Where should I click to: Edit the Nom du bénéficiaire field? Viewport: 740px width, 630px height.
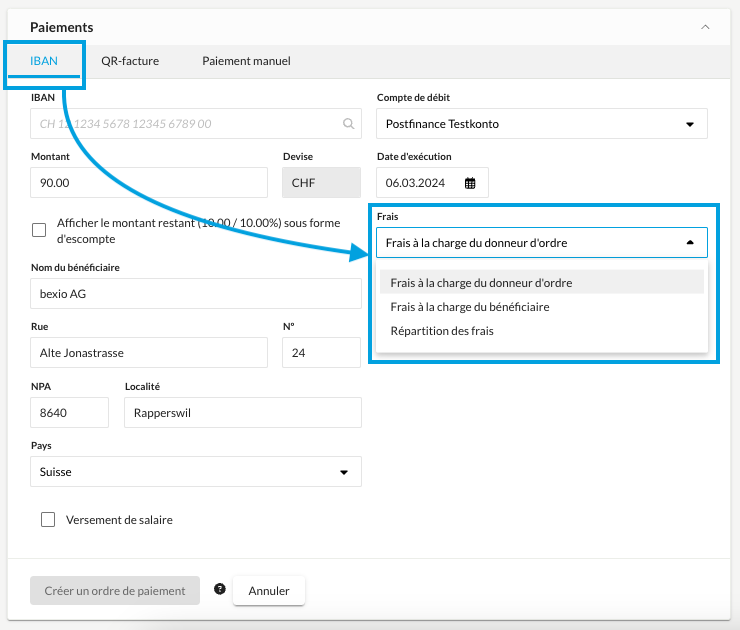[196, 294]
